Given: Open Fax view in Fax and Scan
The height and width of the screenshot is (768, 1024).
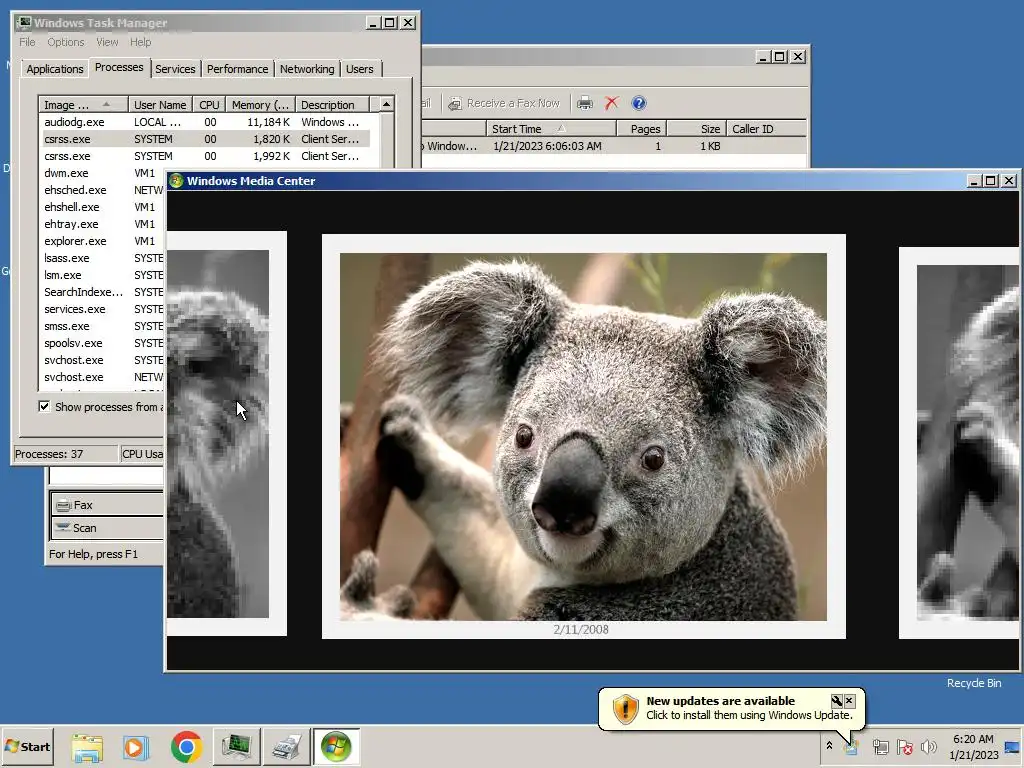Looking at the screenshot, I should point(108,505).
